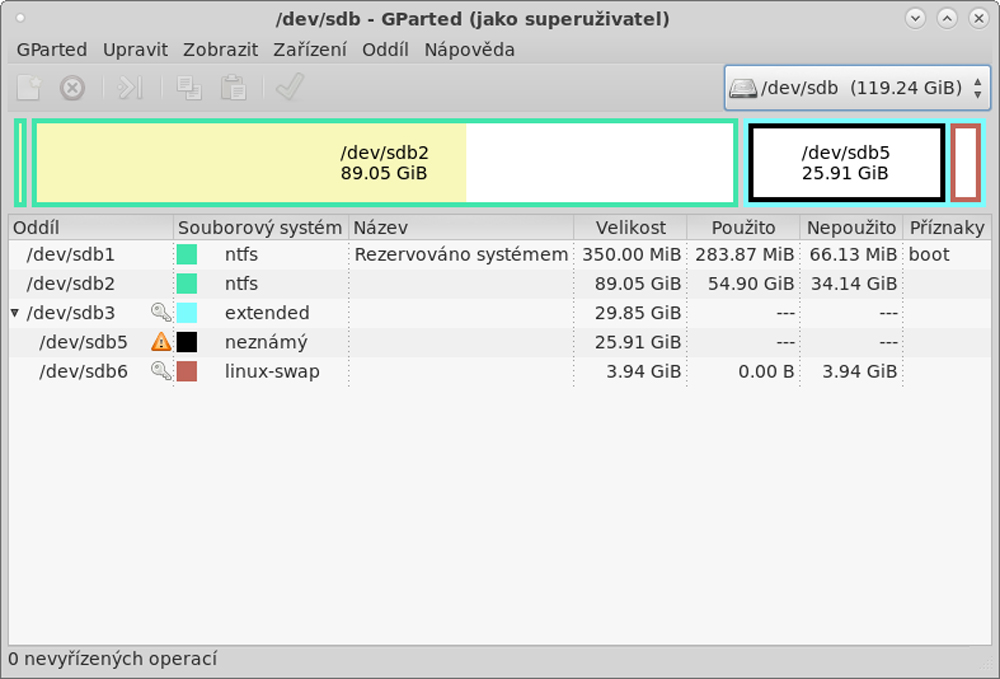Click the key icon beside /dev/sdb3

click(x=161, y=312)
